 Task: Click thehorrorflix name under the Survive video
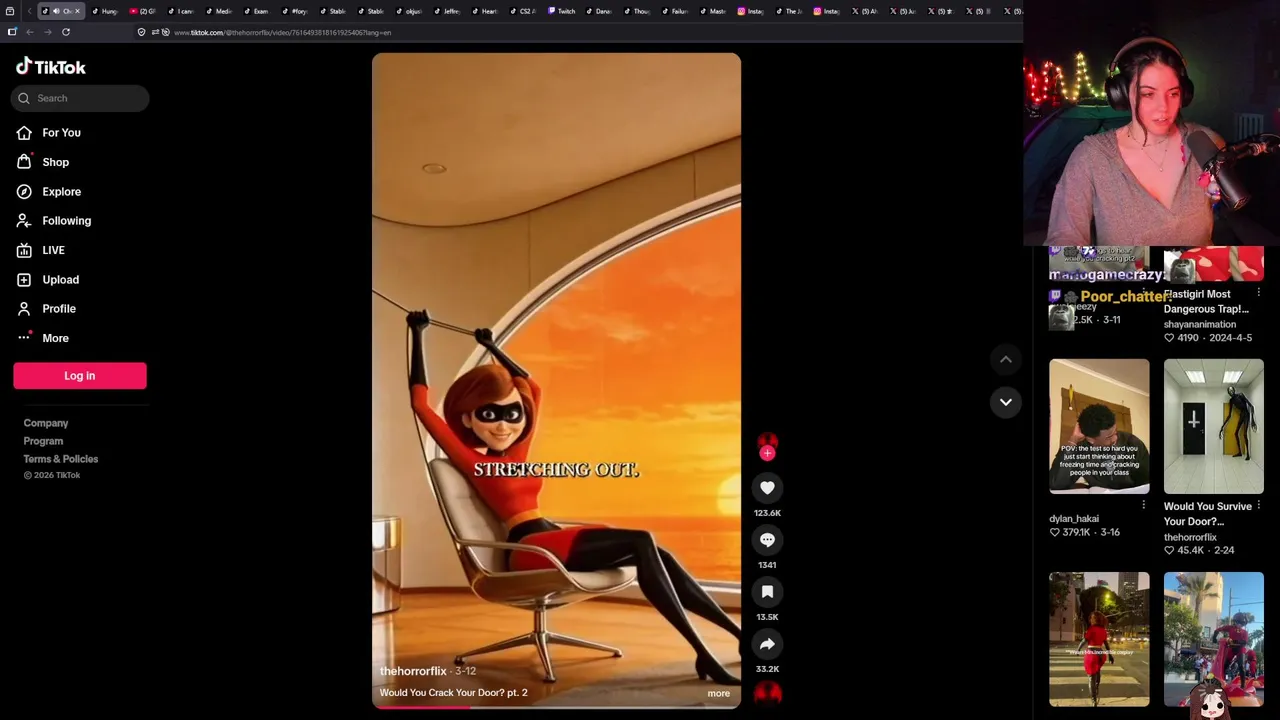point(1190,537)
